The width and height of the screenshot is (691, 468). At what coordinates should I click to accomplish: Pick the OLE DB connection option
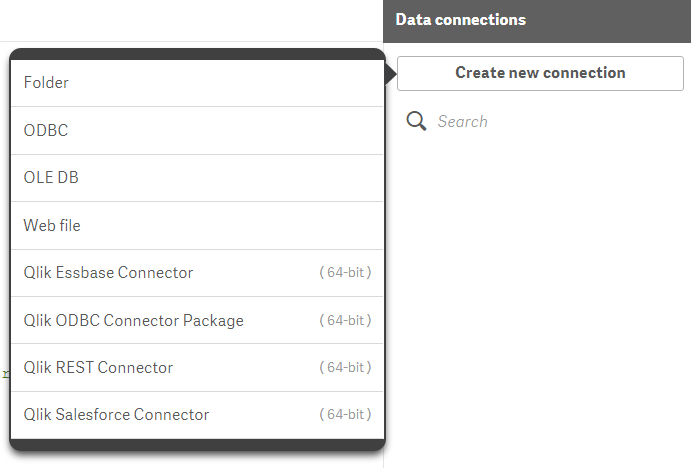197,178
